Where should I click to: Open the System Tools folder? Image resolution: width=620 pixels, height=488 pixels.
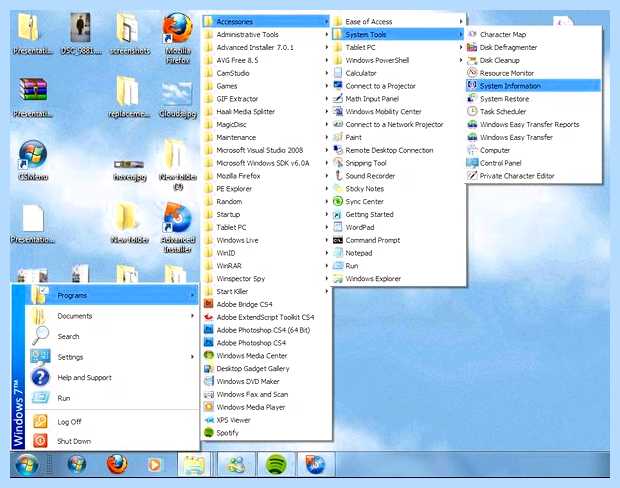[398, 34]
